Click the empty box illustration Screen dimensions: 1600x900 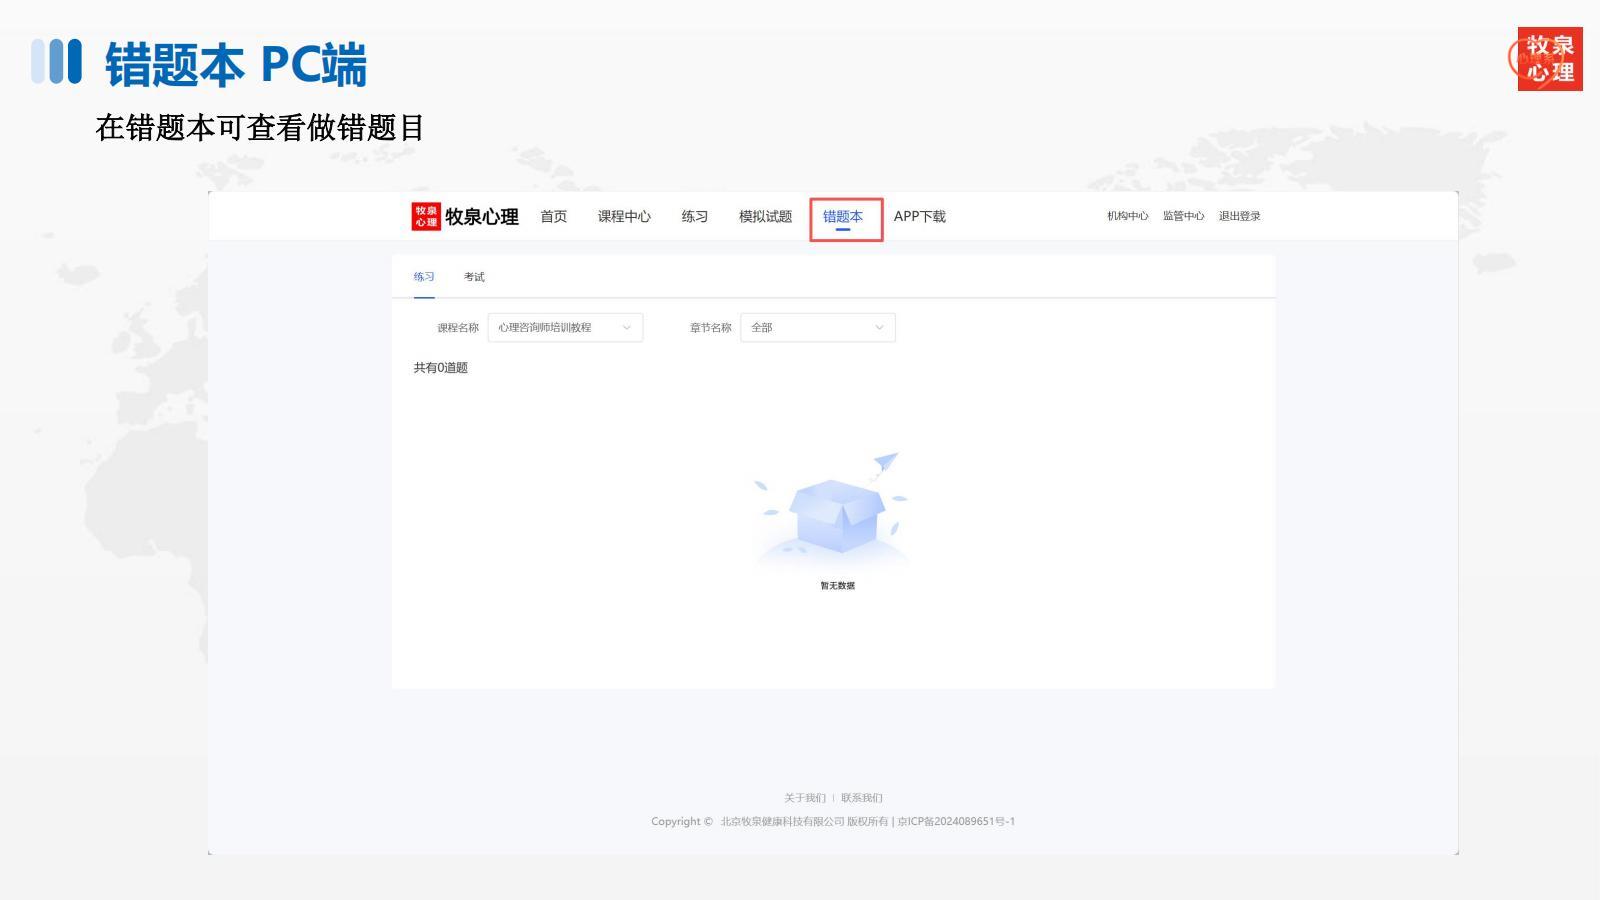837,515
